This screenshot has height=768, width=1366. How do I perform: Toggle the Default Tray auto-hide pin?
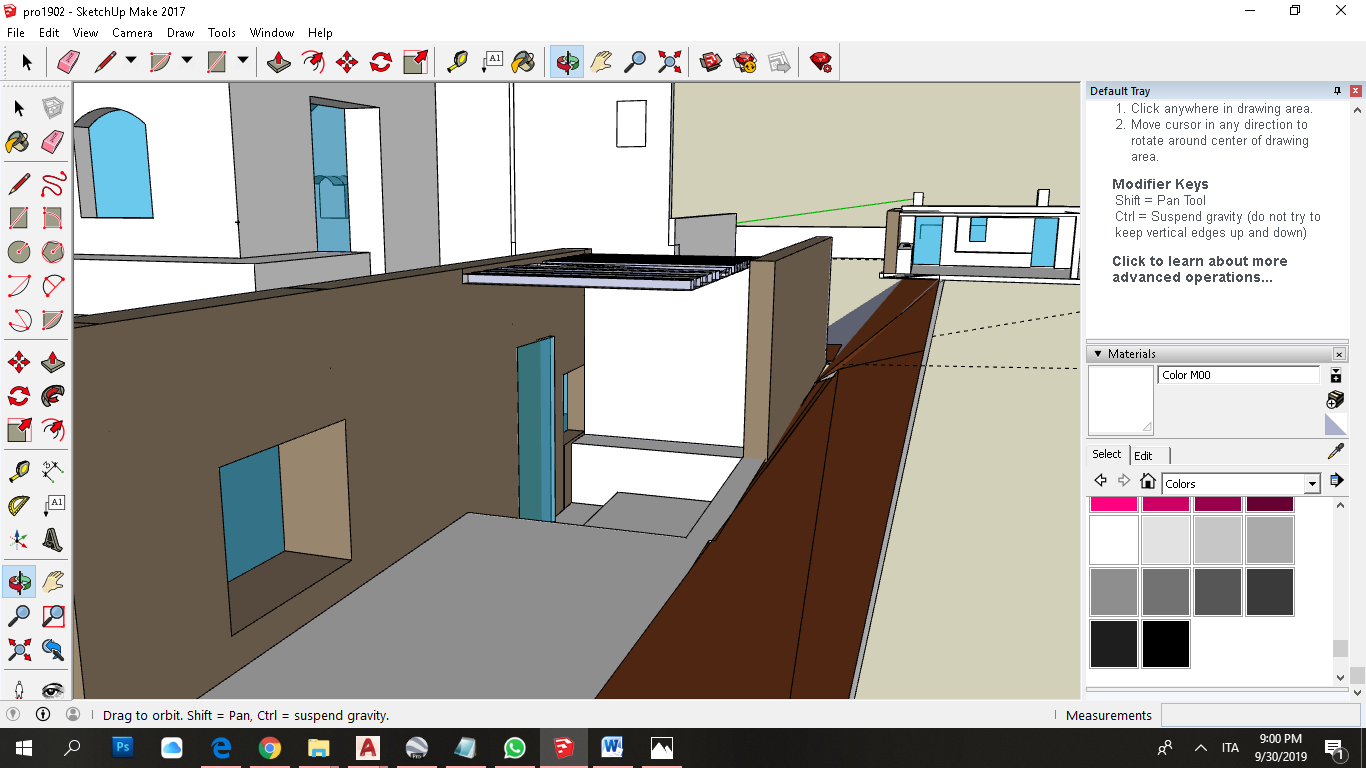point(1337,91)
